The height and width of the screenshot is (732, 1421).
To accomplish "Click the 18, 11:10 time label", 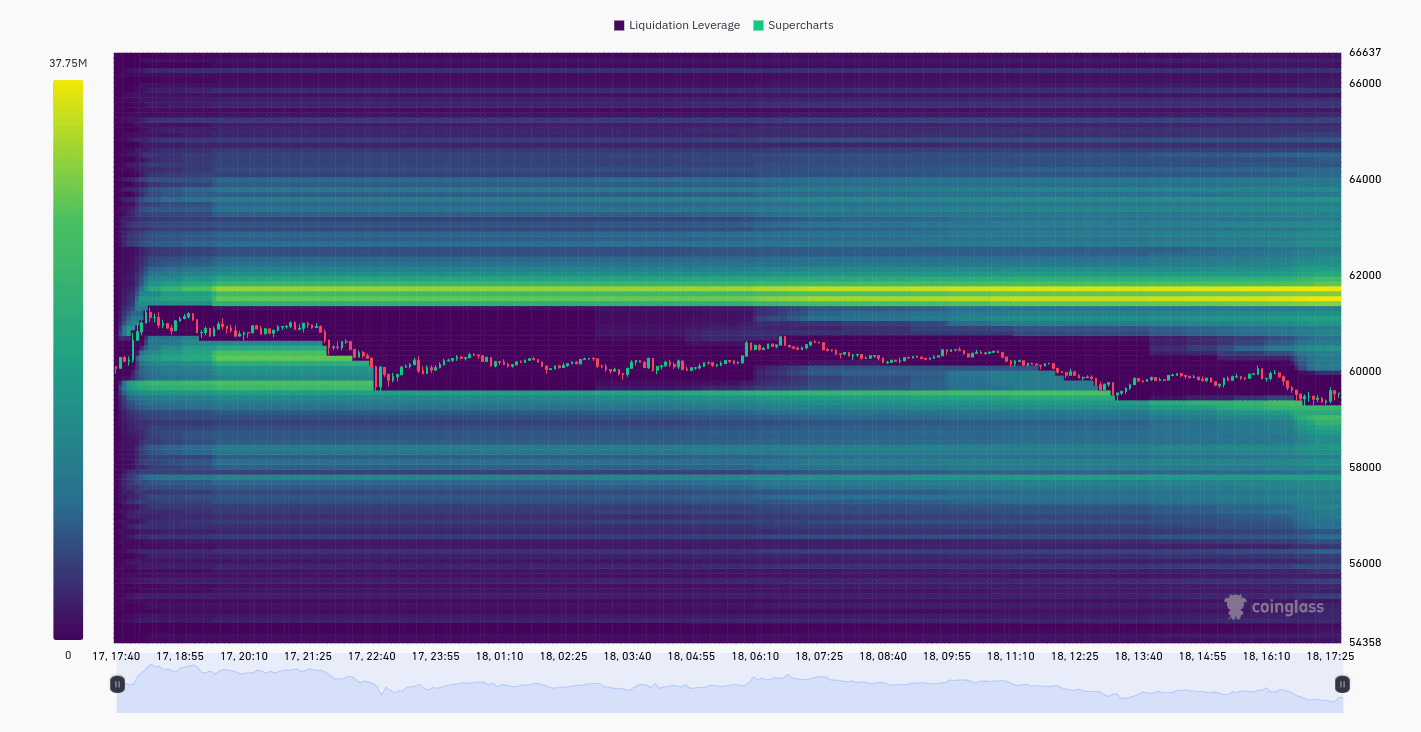I will pyautogui.click(x=1011, y=656).
